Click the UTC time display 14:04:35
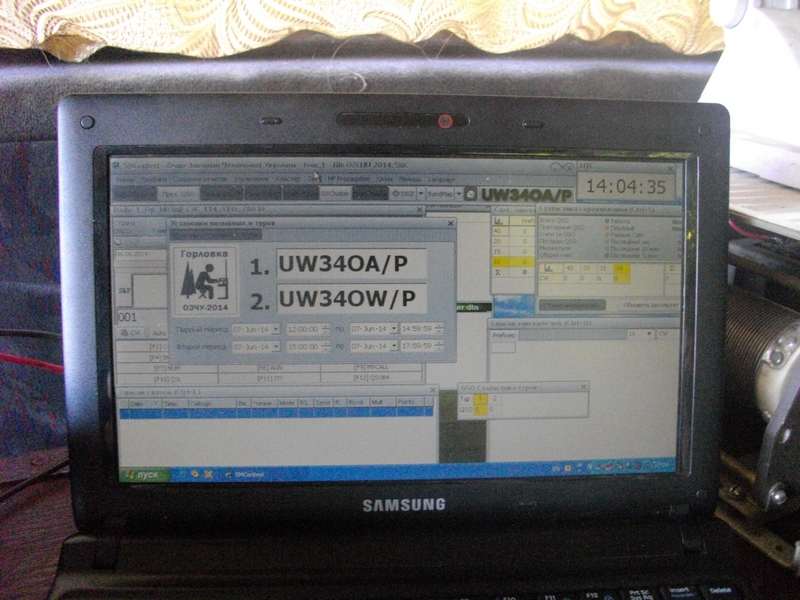The height and width of the screenshot is (600, 800). coord(626,187)
